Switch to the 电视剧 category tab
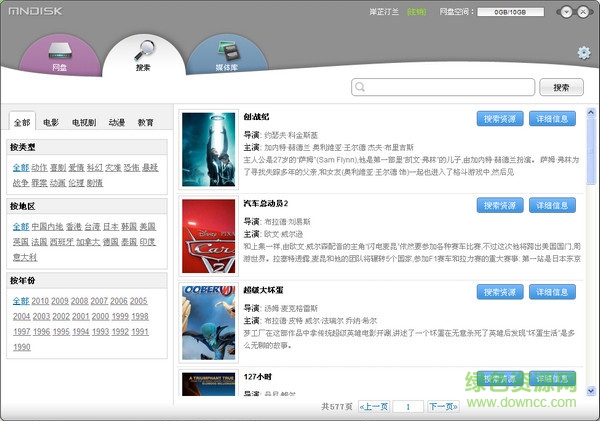Viewport: 600px width, 421px height. click(x=84, y=123)
